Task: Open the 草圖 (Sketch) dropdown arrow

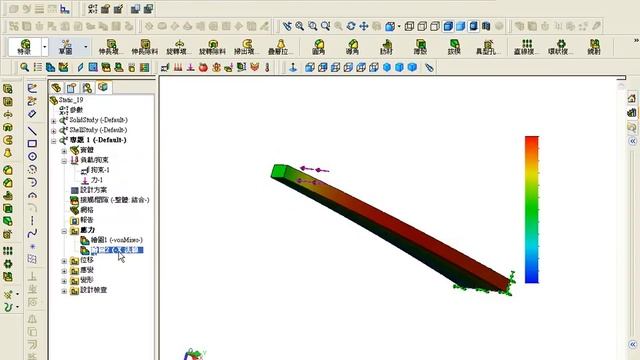Action: pyautogui.click(x=86, y=47)
